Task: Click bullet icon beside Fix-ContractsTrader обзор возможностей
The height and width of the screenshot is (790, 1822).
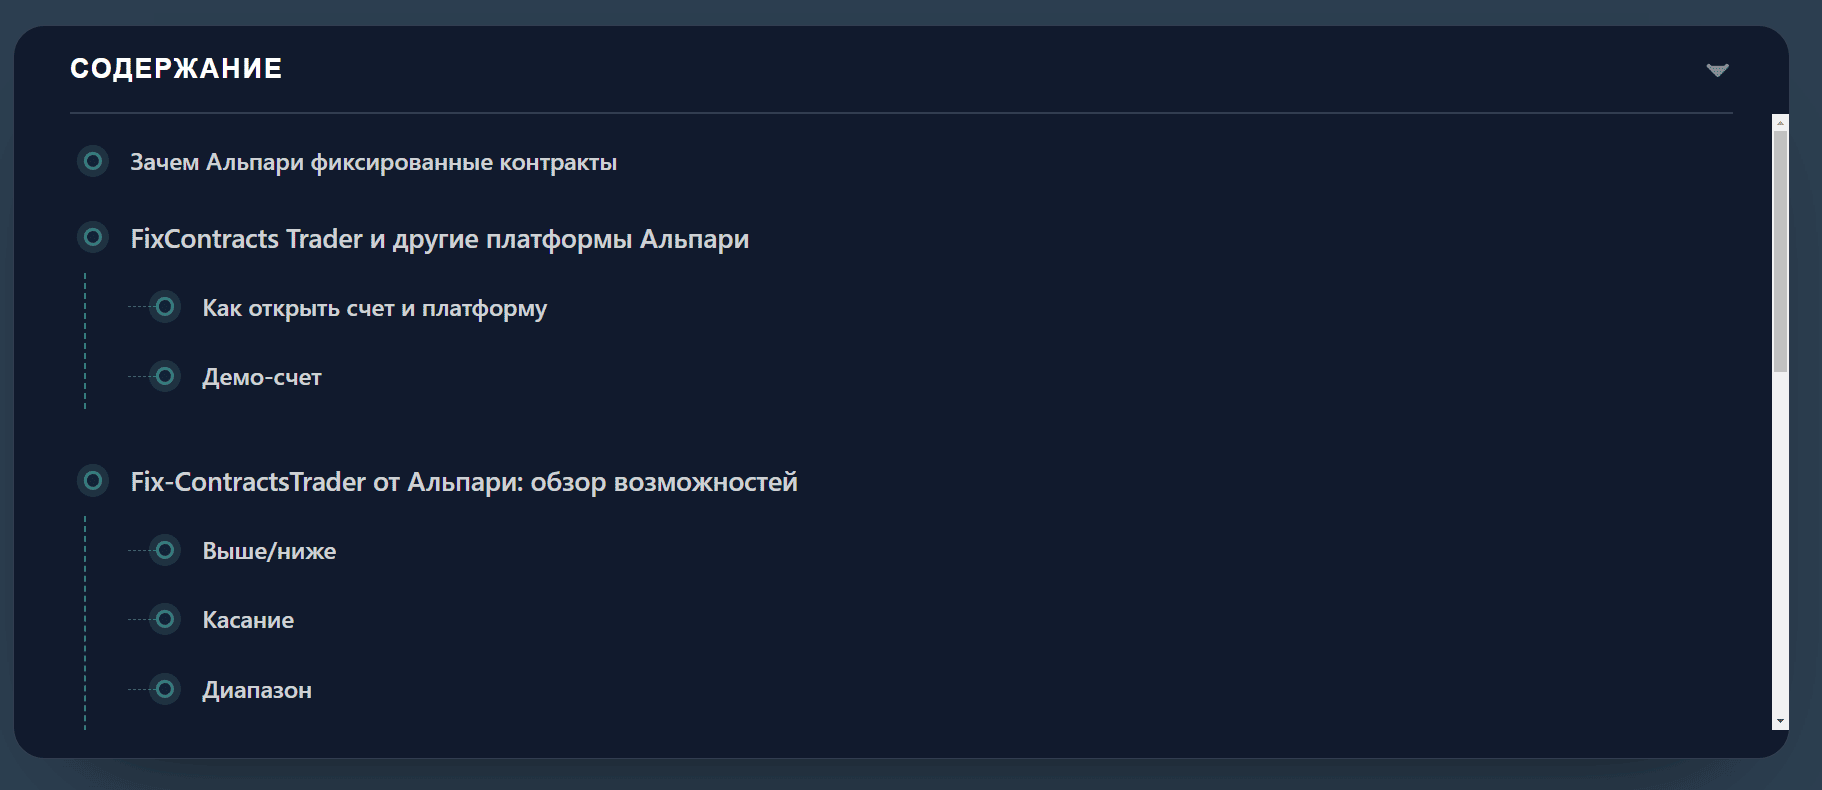Action: tap(93, 481)
